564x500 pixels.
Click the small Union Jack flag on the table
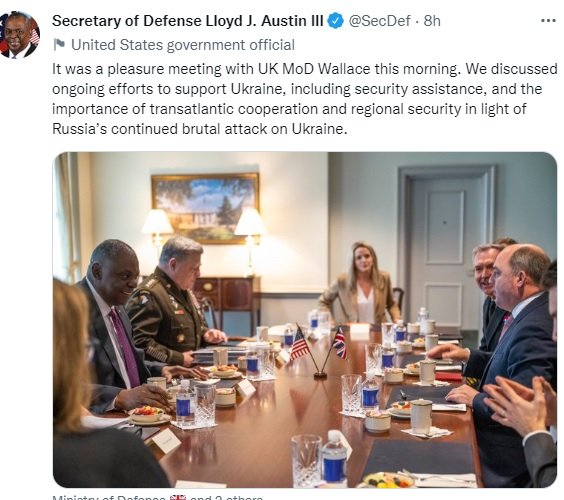pos(340,343)
